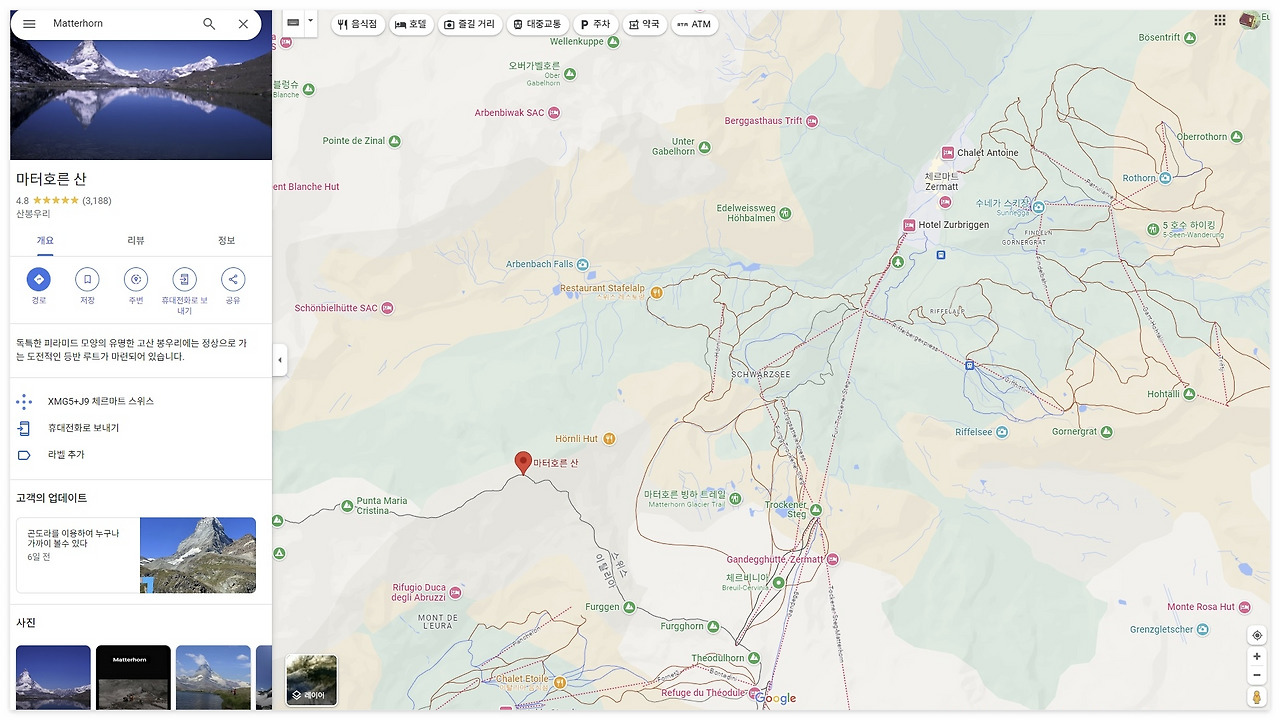1280x720 pixels.
Task: Toggle the 대중교통 transit filter
Action: 538,24
